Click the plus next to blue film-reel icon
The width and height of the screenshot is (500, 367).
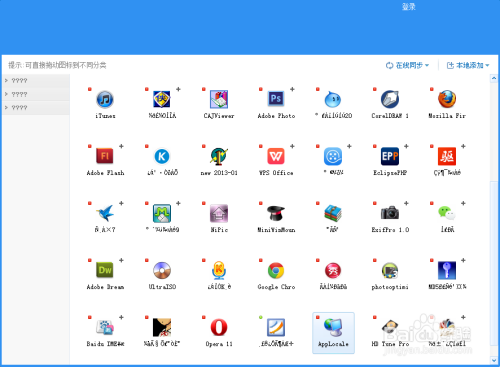click(x=349, y=146)
